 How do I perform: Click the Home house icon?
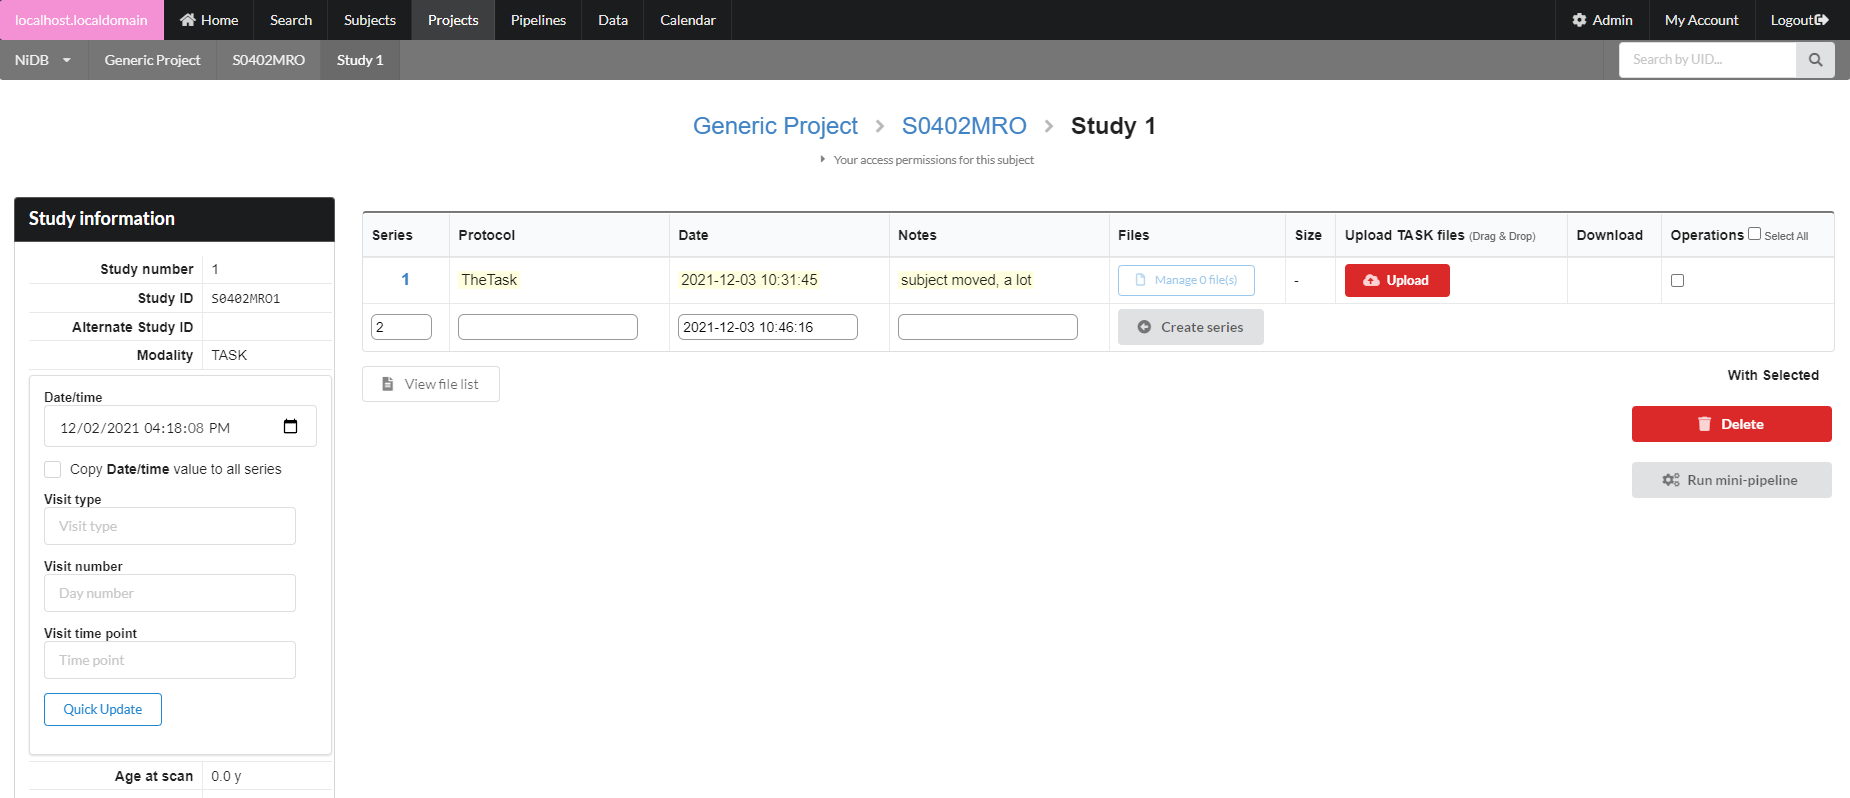(187, 20)
